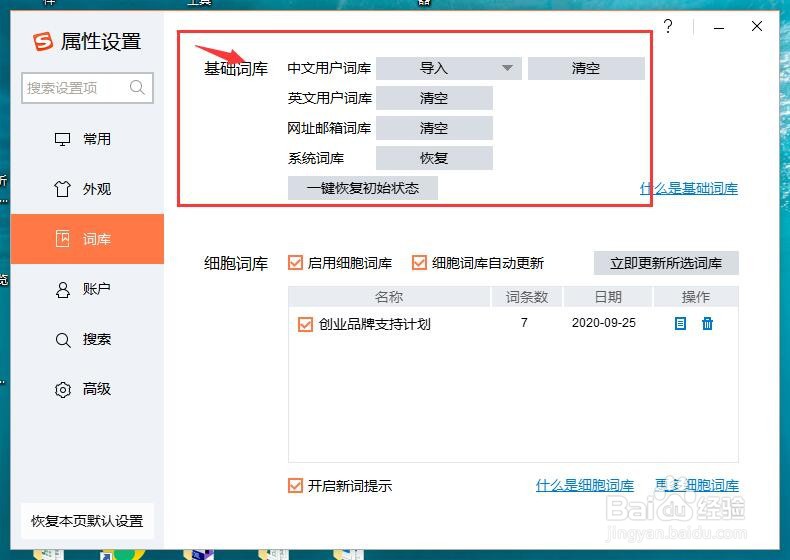Click the search magnifier icon in settings search box
This screenshot has width=790, height=560.
137,87
